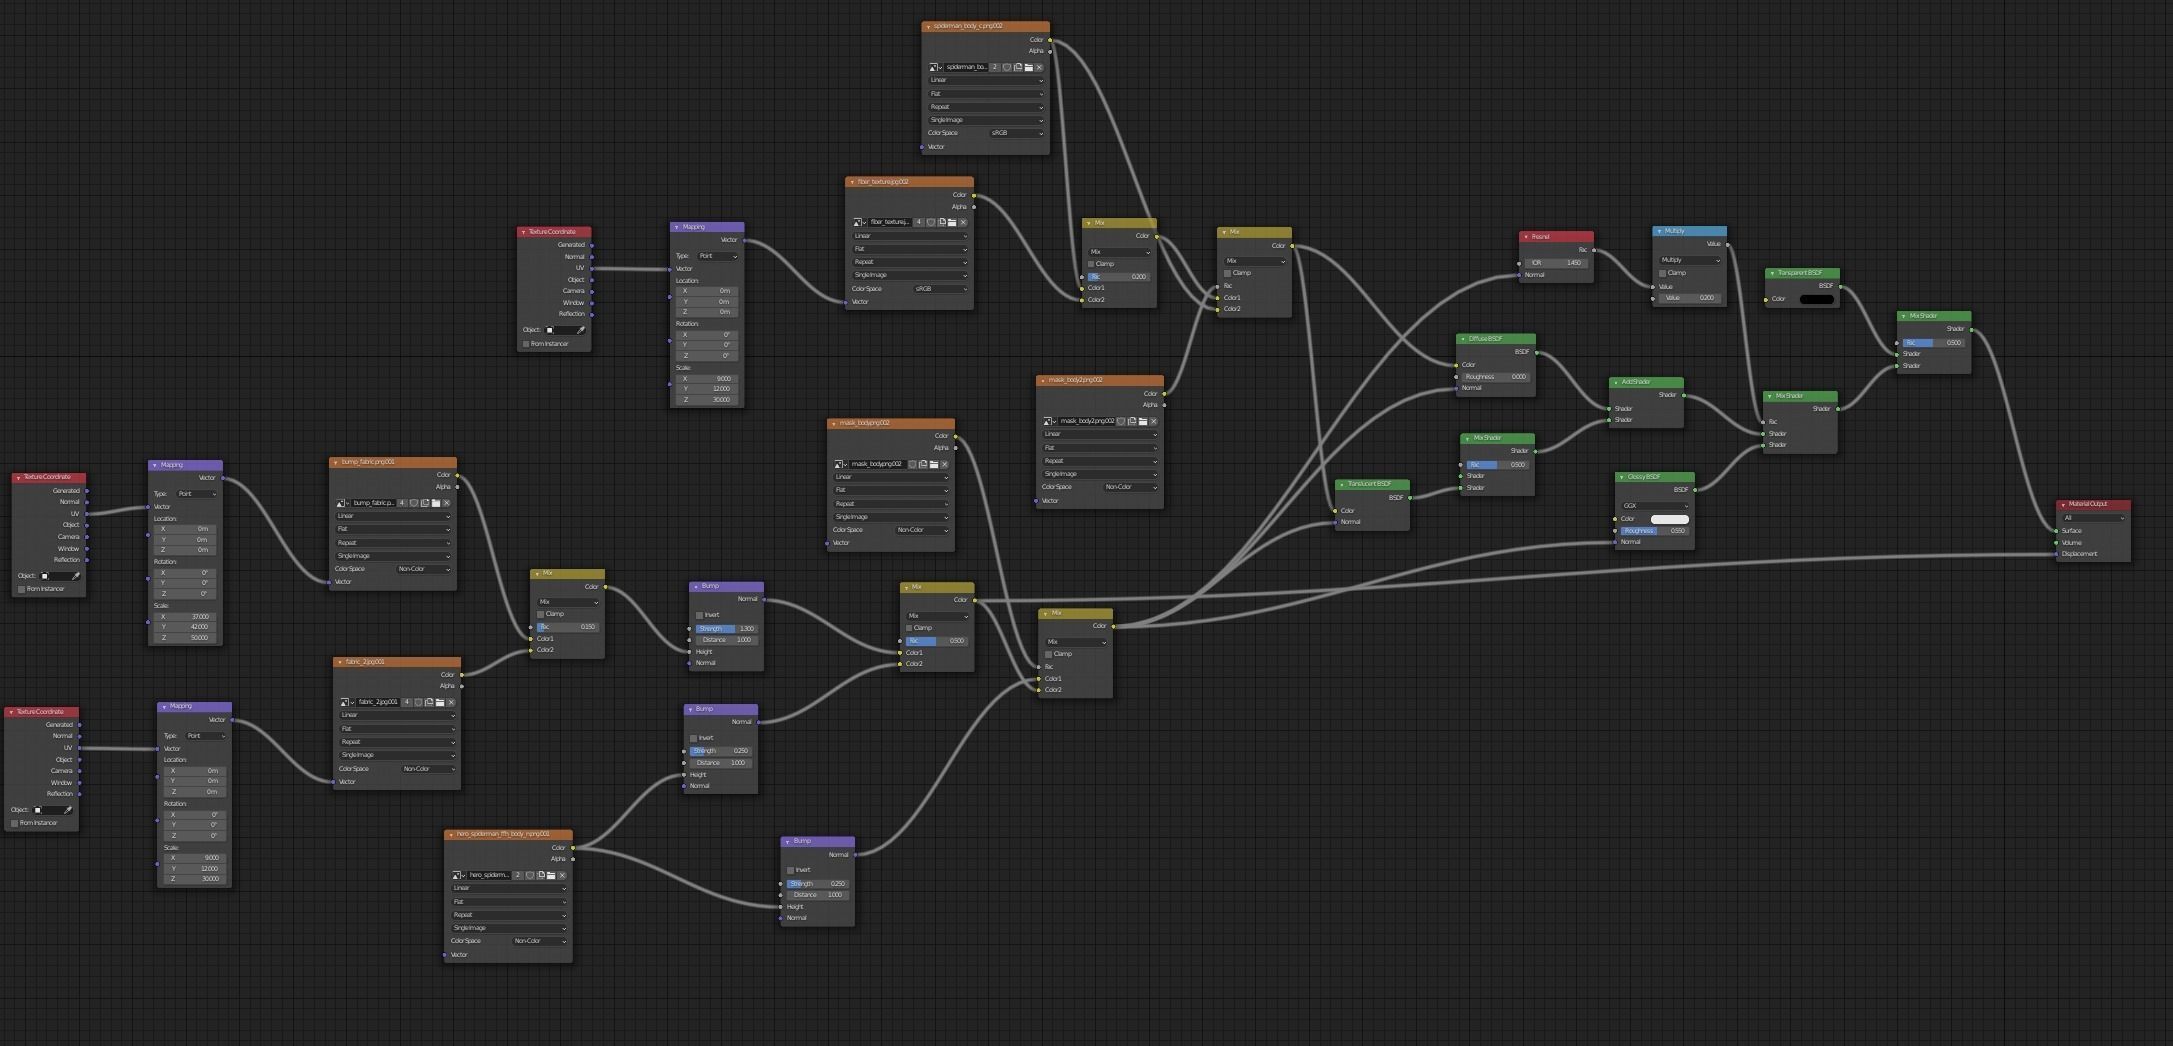2173x1046 pixels.
Task: Check Invert in Bump node with Strength 1.300
Action: [699, 615]
